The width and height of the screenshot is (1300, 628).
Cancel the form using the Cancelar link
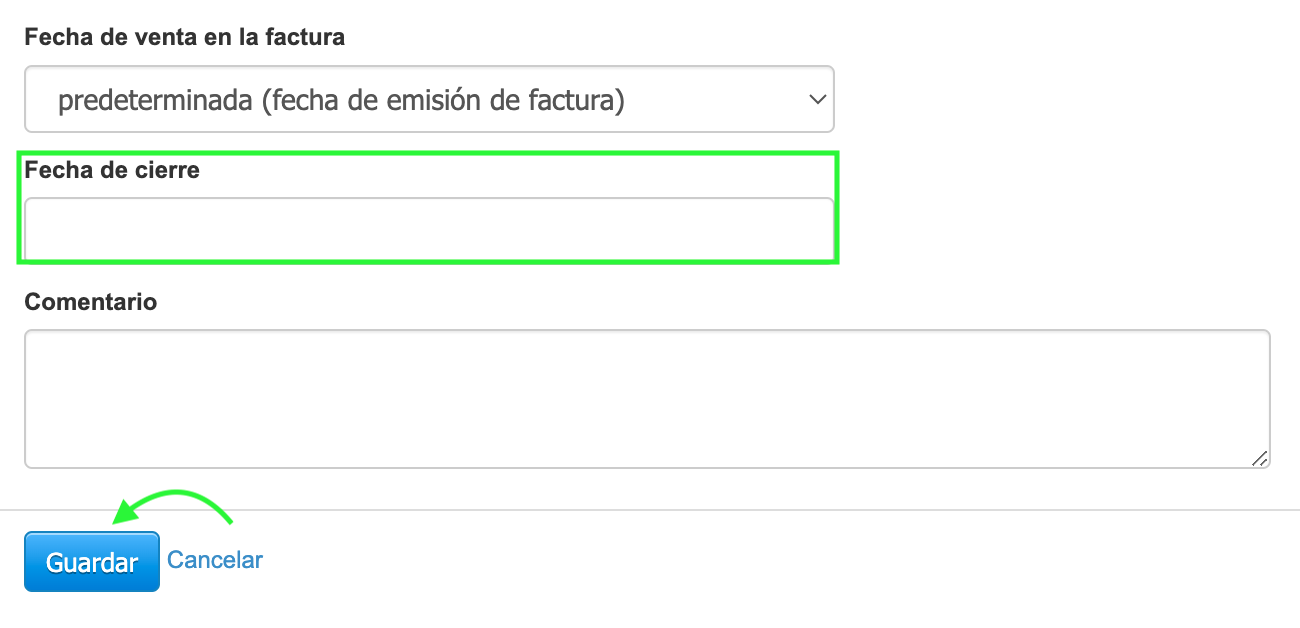[215, 560]
